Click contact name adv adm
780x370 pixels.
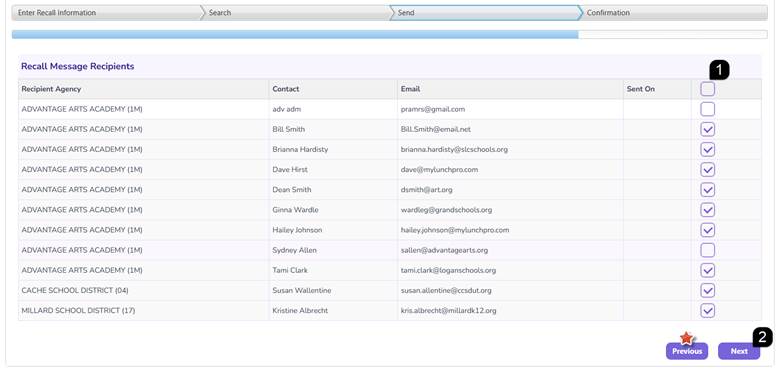pyautogui.click(x=287, y=109)
